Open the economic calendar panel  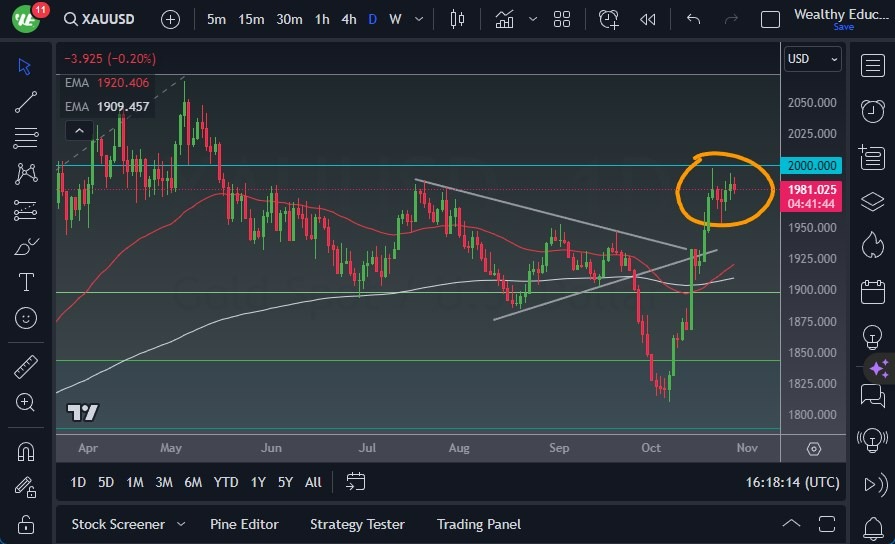[x=872, y=292]
